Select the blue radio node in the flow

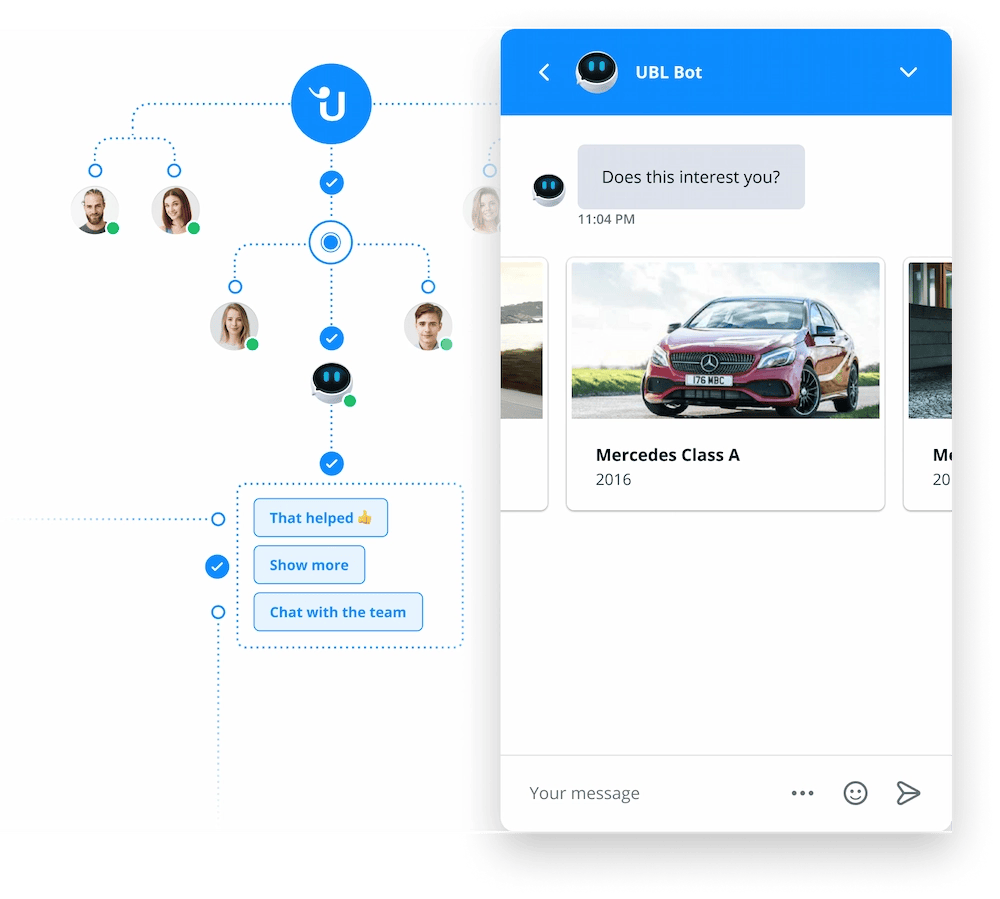tap(330, 242)
